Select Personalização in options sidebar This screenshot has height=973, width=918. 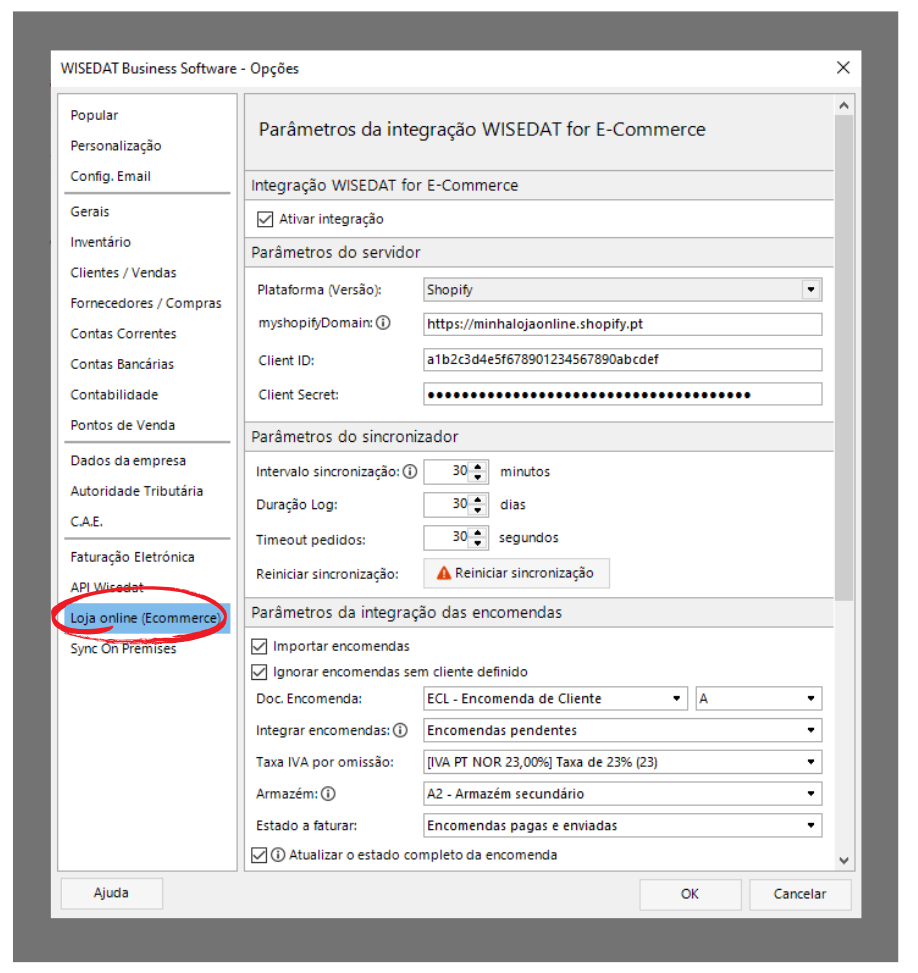116,146
